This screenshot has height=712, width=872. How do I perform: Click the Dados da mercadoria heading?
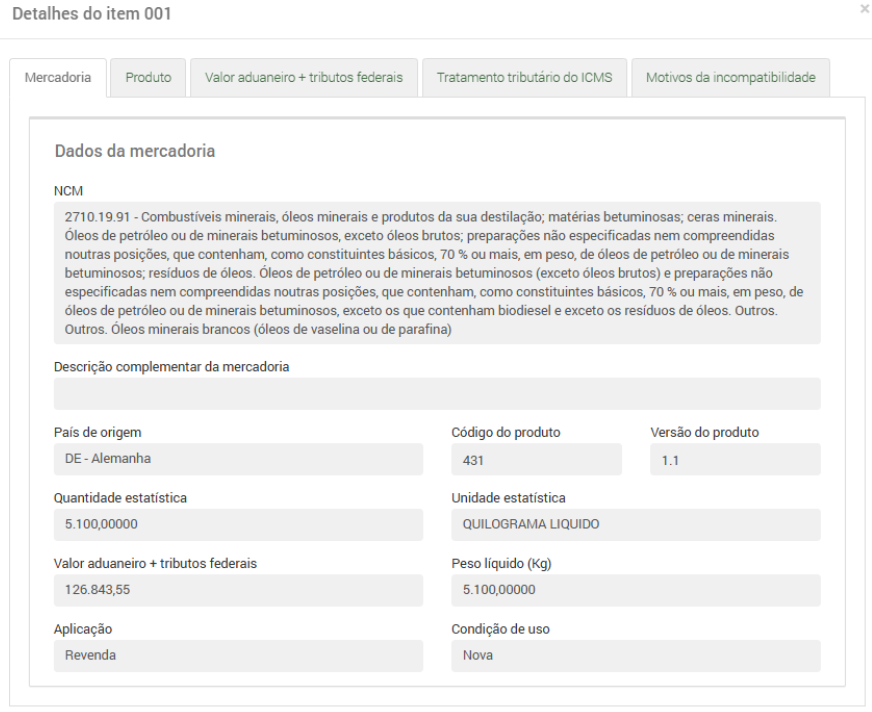[x=135, y=152]
